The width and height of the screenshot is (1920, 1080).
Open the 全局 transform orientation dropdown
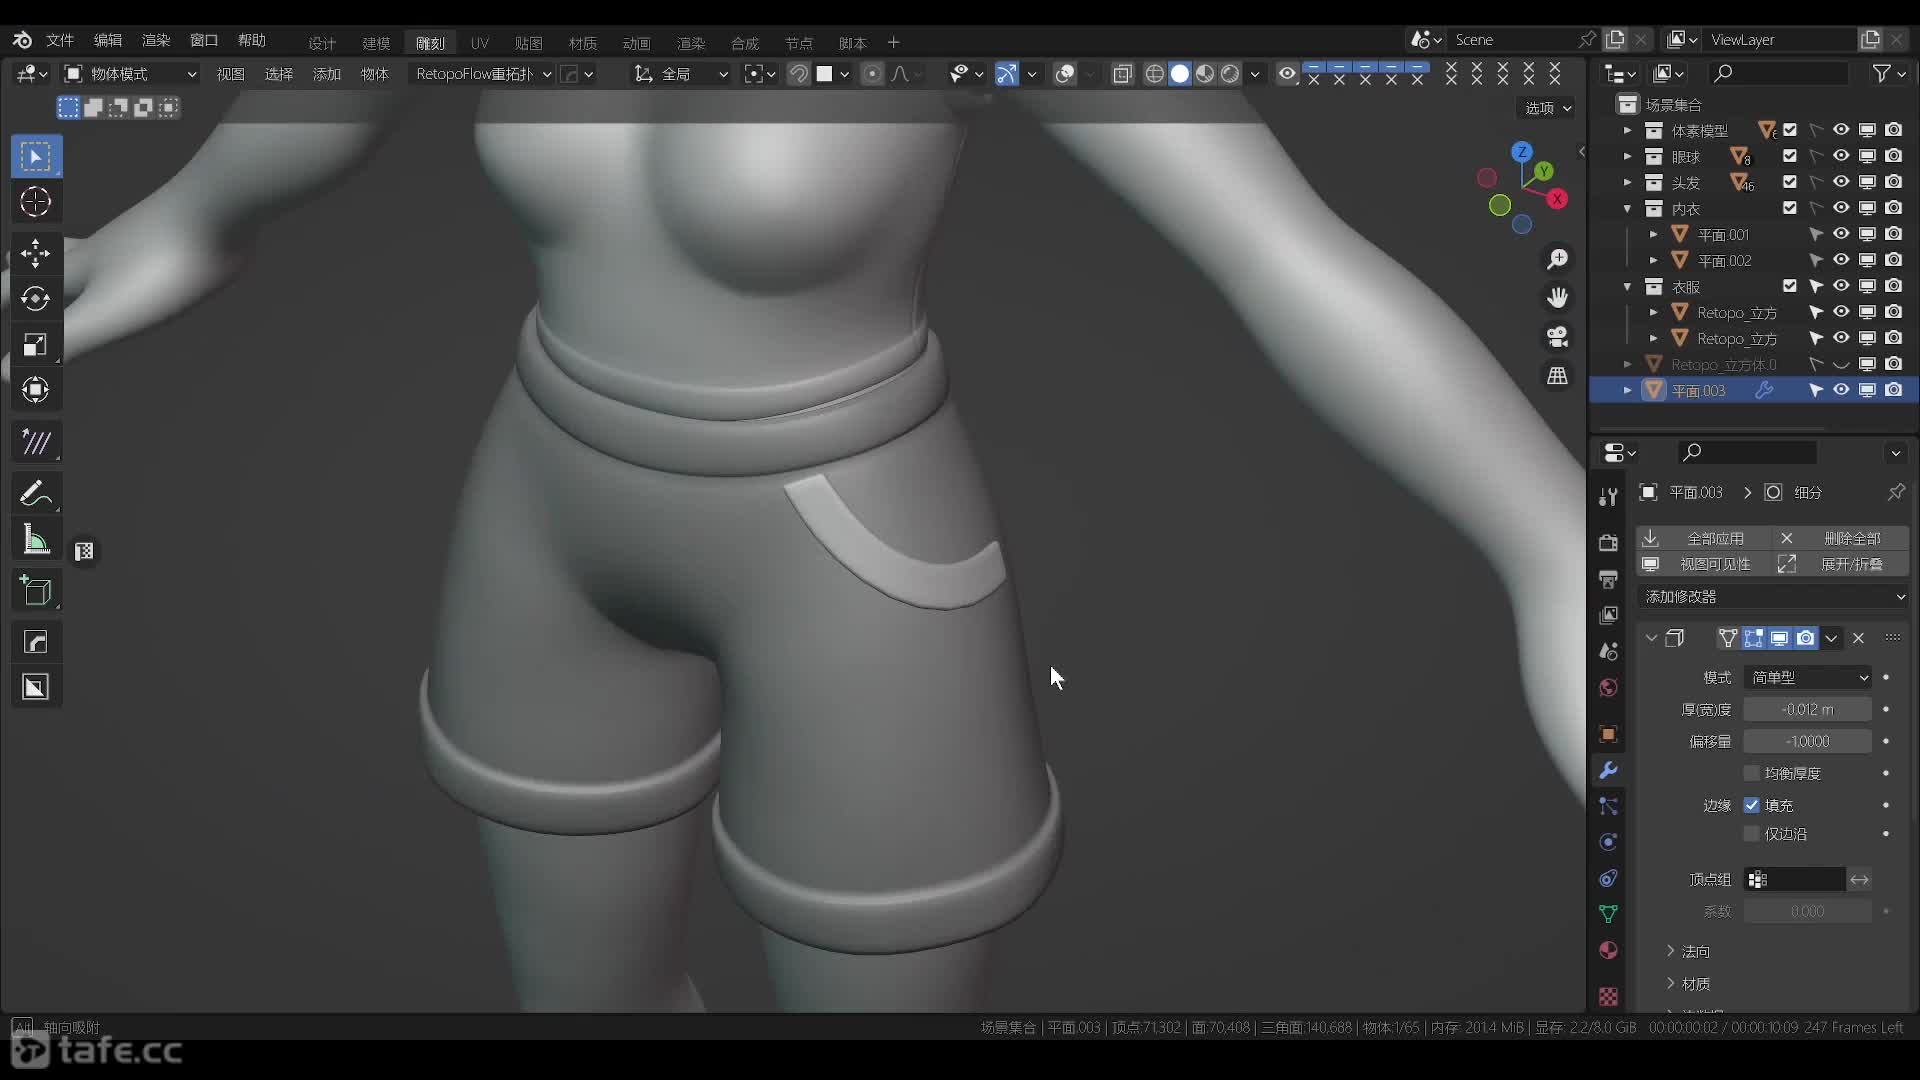coord(681,74)
